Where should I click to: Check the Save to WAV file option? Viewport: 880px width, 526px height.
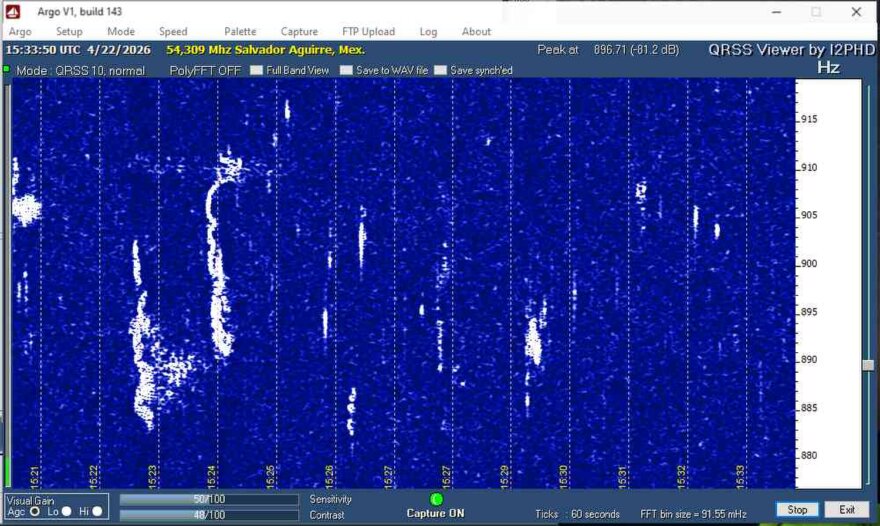click(x=346, y=71)
